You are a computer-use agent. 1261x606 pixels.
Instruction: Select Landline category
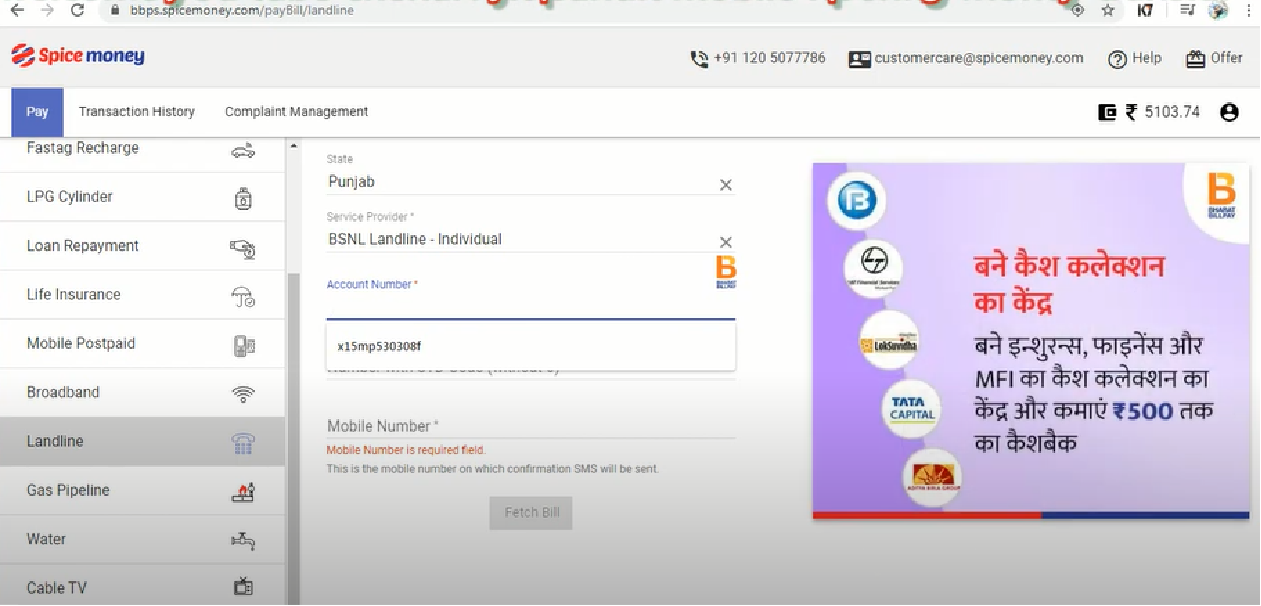coord(142,442)
